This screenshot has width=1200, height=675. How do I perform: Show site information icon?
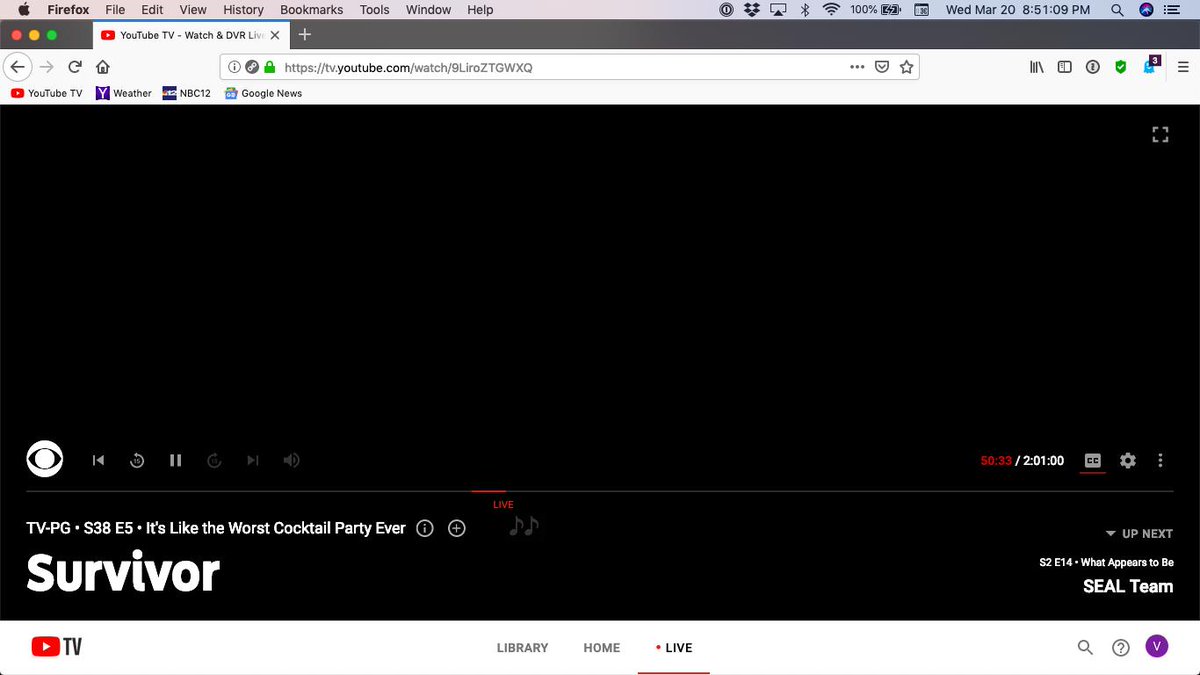tap(234, 67)
